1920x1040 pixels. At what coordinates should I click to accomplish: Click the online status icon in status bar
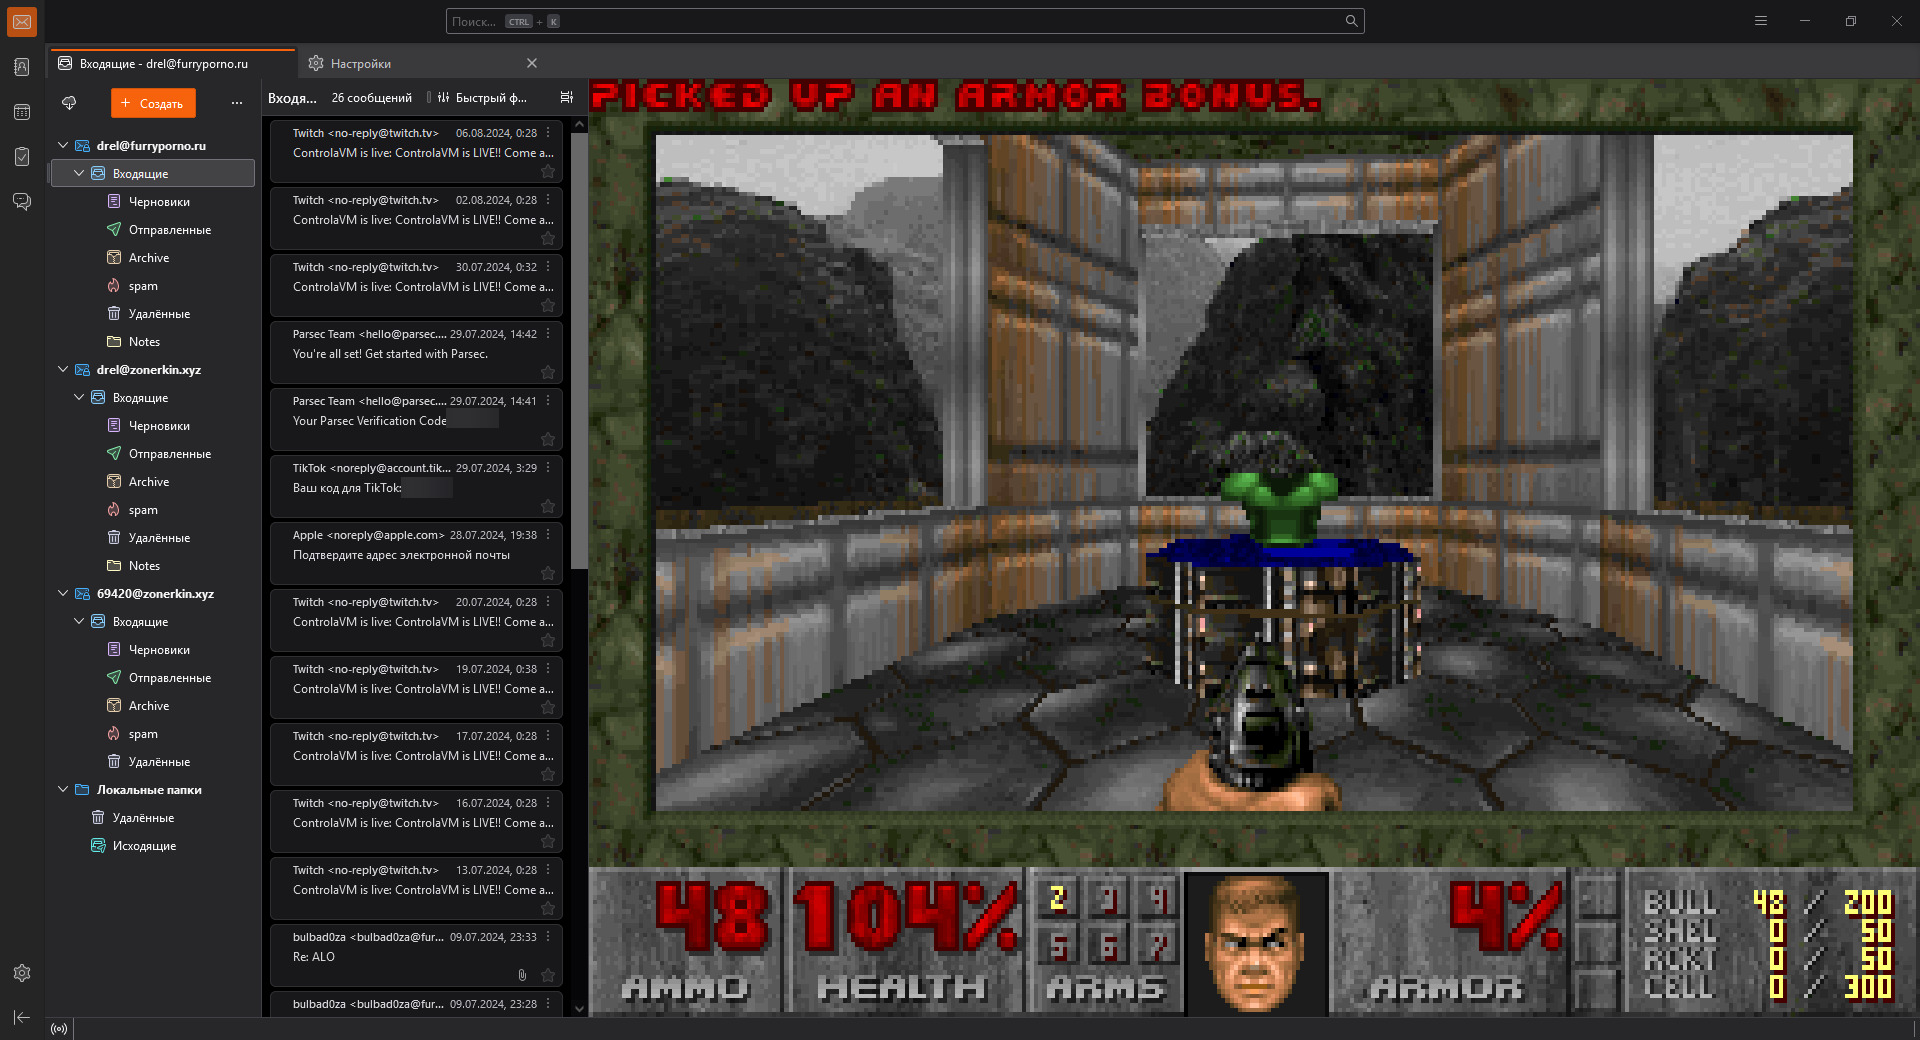(59, 1029)
